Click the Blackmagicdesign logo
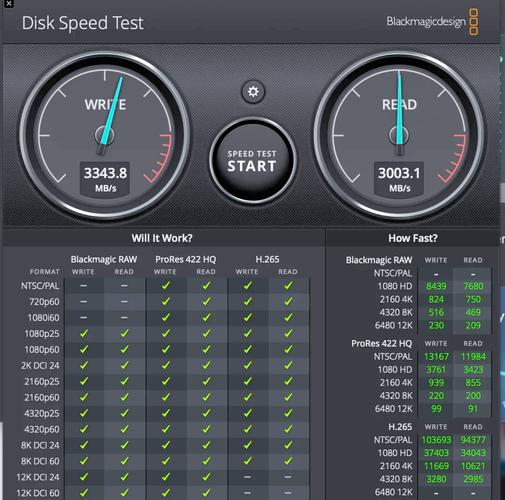505x500 pixels. 432,22
